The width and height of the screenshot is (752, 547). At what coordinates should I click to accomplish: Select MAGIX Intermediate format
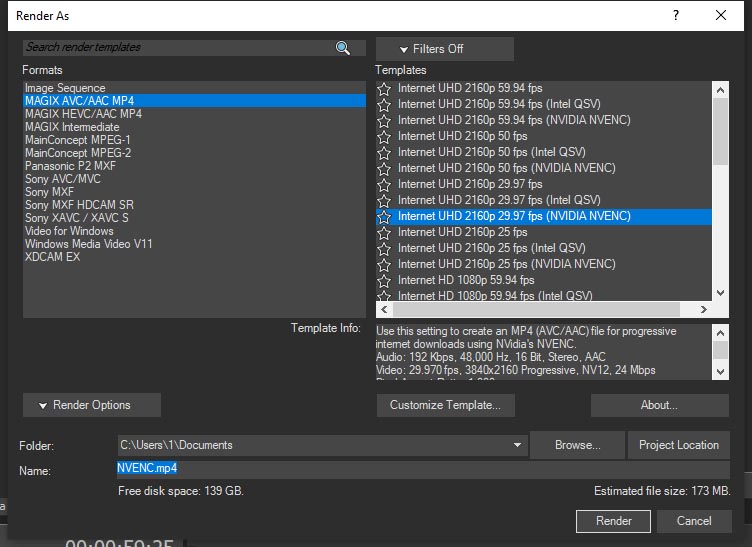point(194,127)
